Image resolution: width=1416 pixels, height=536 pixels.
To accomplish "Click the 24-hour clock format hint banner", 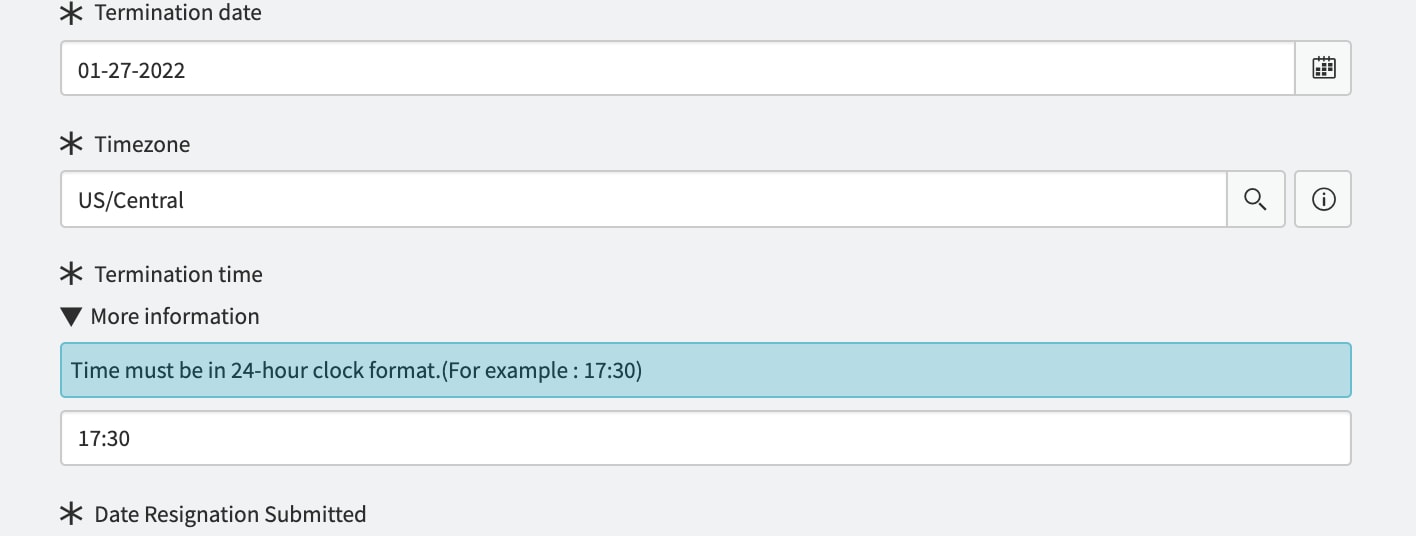I will click(706, 370).
